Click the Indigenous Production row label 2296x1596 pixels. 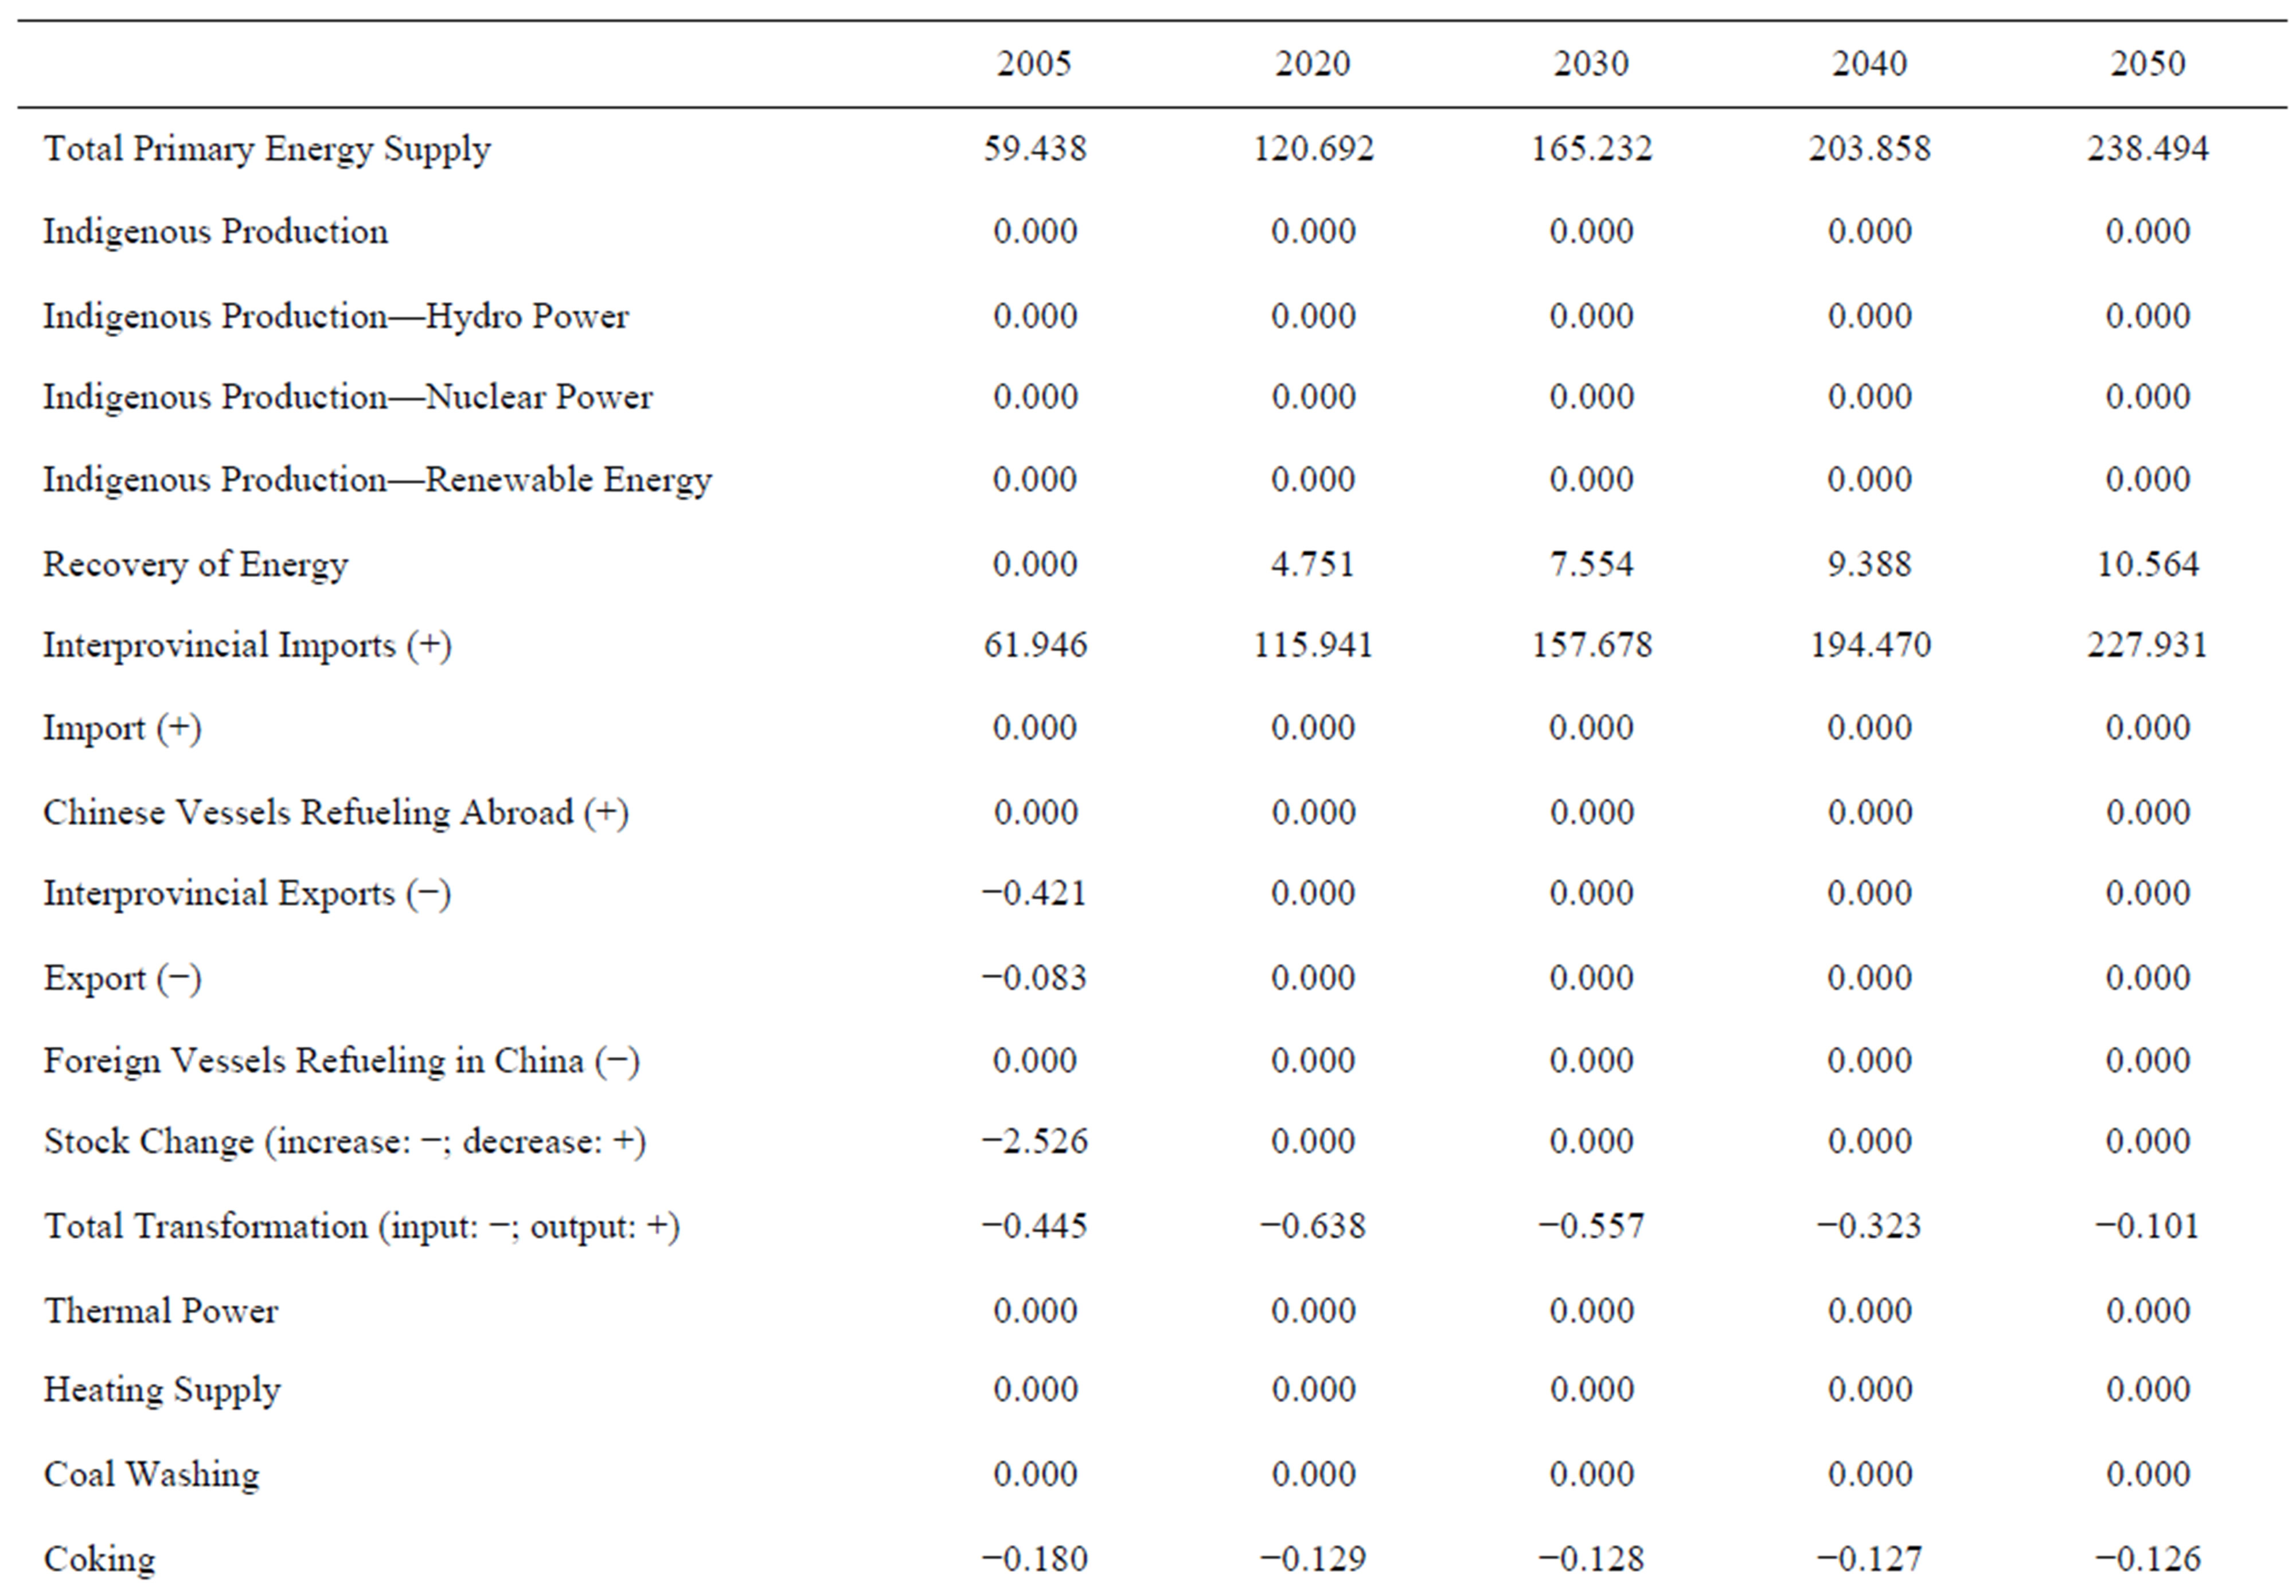pyautogui.click(x=215, y=232)
